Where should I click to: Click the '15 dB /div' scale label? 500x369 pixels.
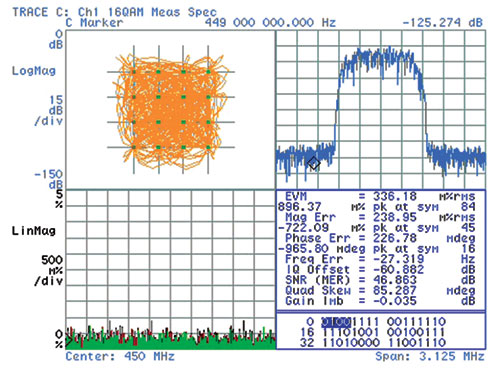point(49,110)
